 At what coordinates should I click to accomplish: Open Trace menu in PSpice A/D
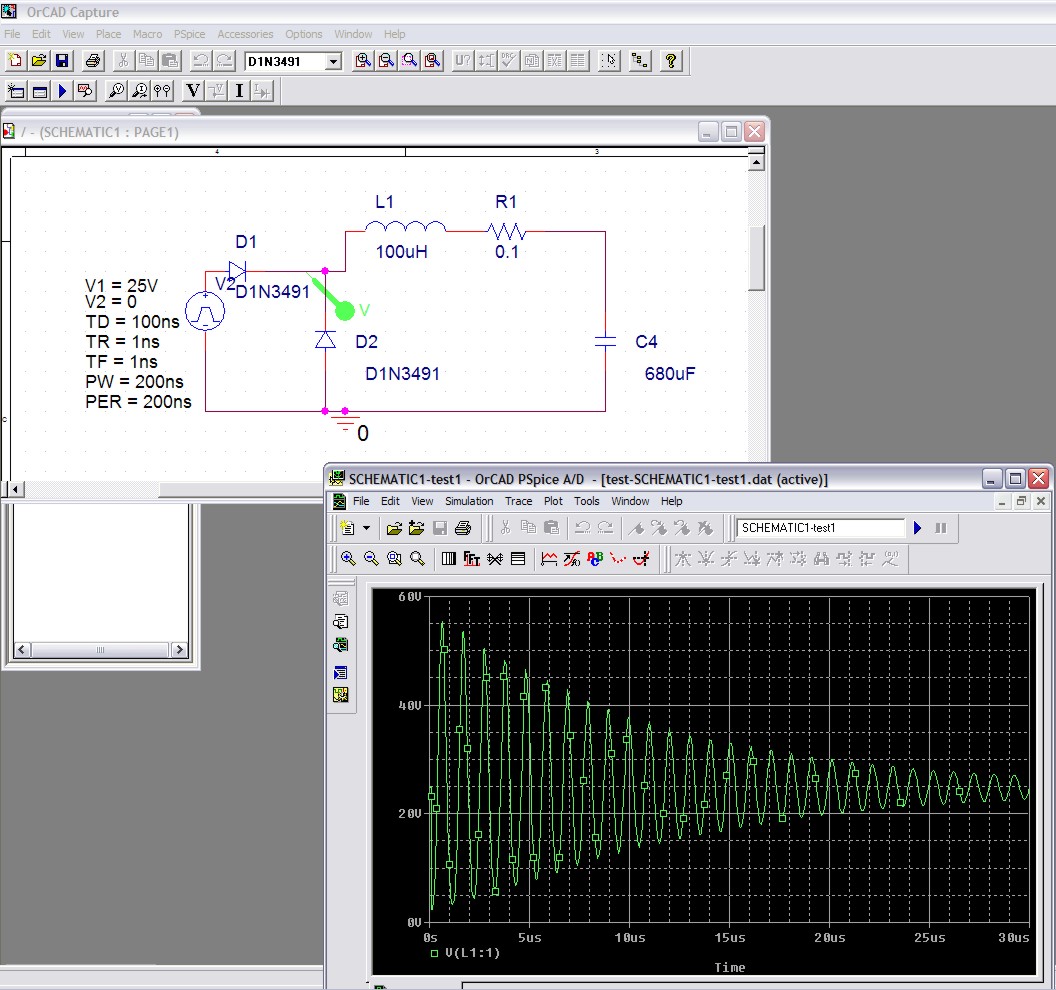[x=519, y=501]
